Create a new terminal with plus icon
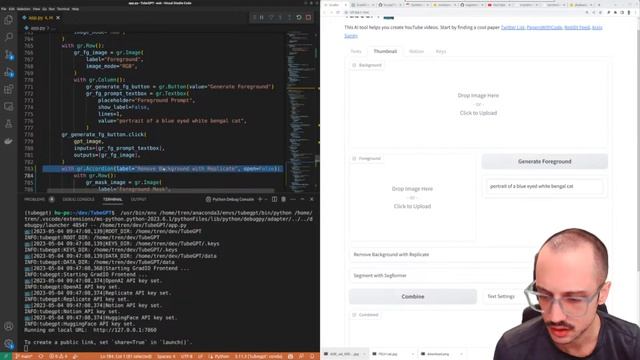640x360 pixels. tap(260, 199)
